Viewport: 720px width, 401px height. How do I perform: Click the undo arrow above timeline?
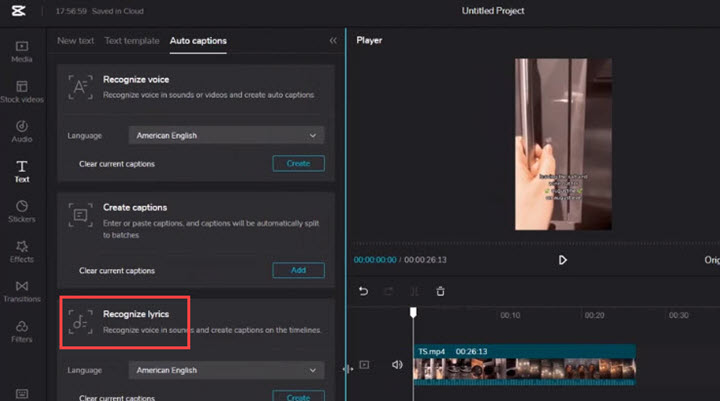pos(363,291)
